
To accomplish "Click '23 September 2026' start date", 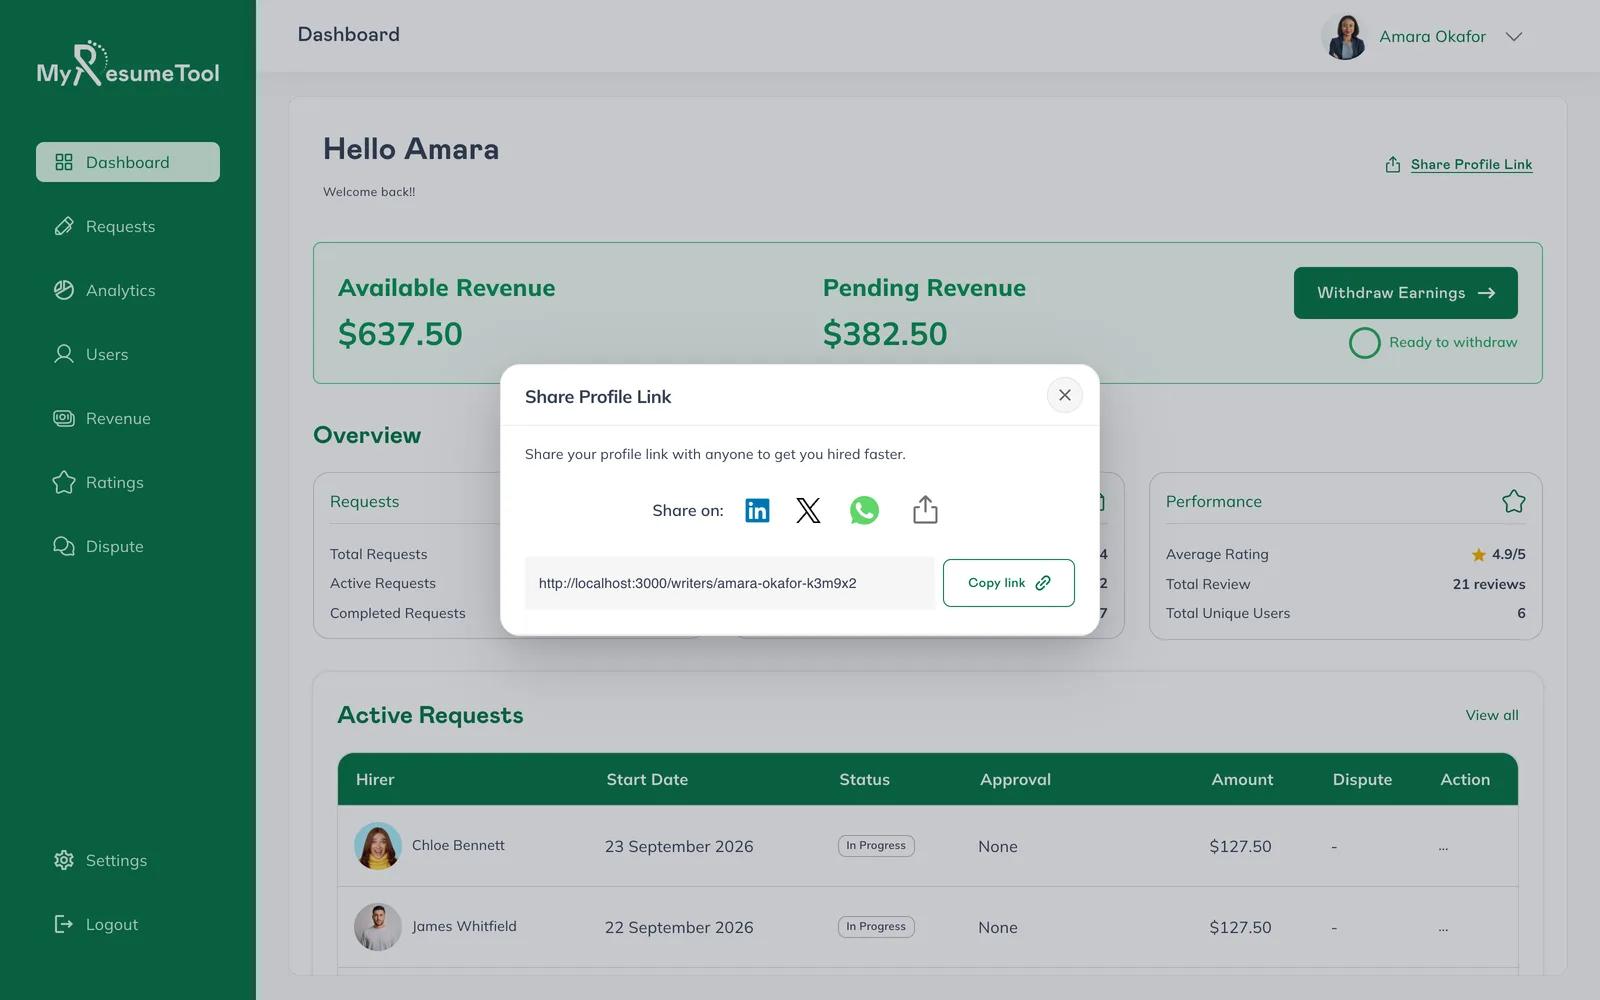I will (x=679, y=847).
